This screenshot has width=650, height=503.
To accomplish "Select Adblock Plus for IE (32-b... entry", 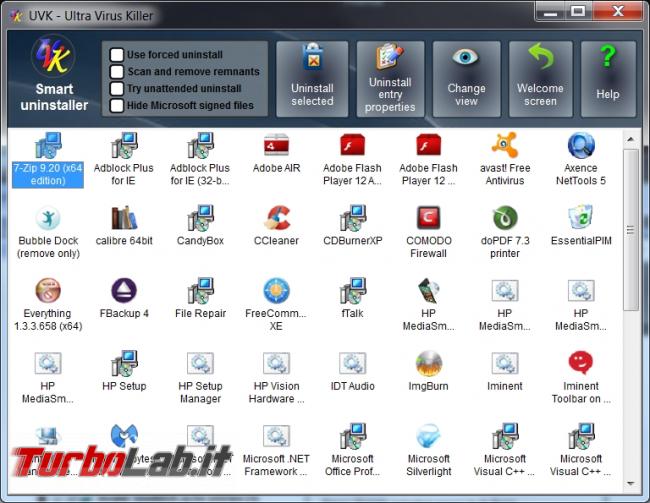I will coord(200,160).
